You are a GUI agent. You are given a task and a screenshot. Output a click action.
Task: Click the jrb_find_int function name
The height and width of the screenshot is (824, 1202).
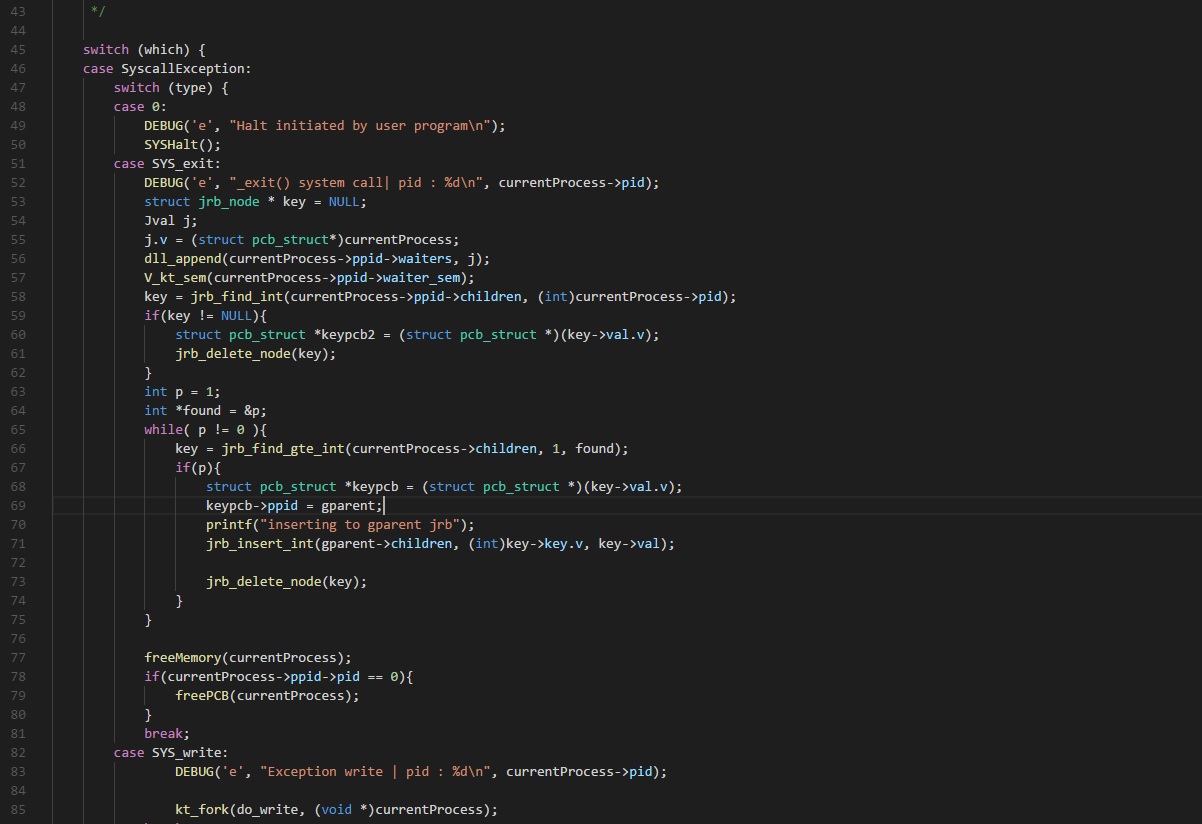[235, 296]
